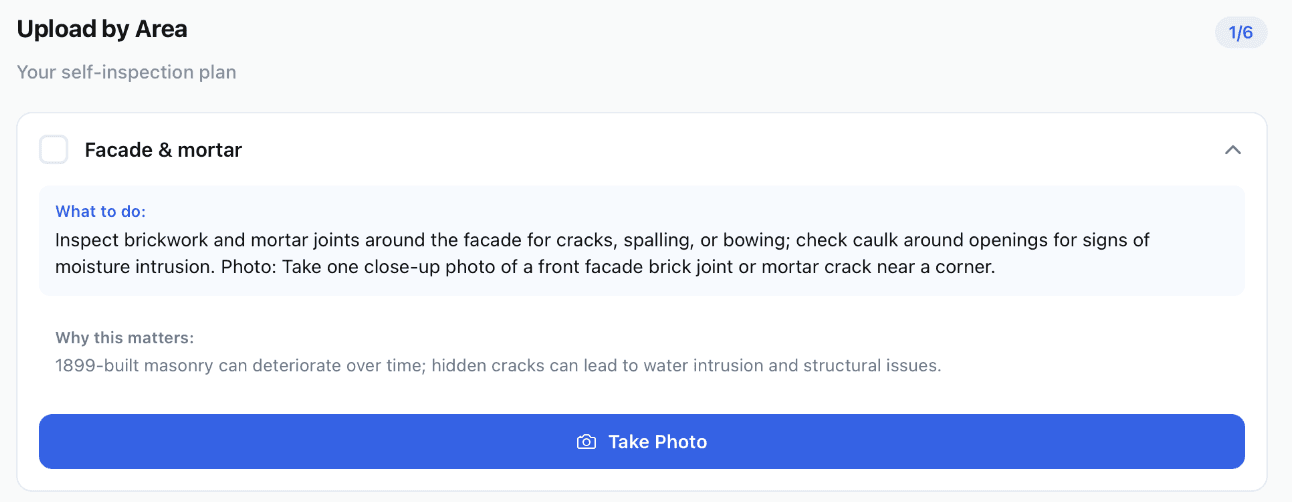Collapse the Facade & mortar section
1292x502 pixels.
click(x=1233, y=150)
